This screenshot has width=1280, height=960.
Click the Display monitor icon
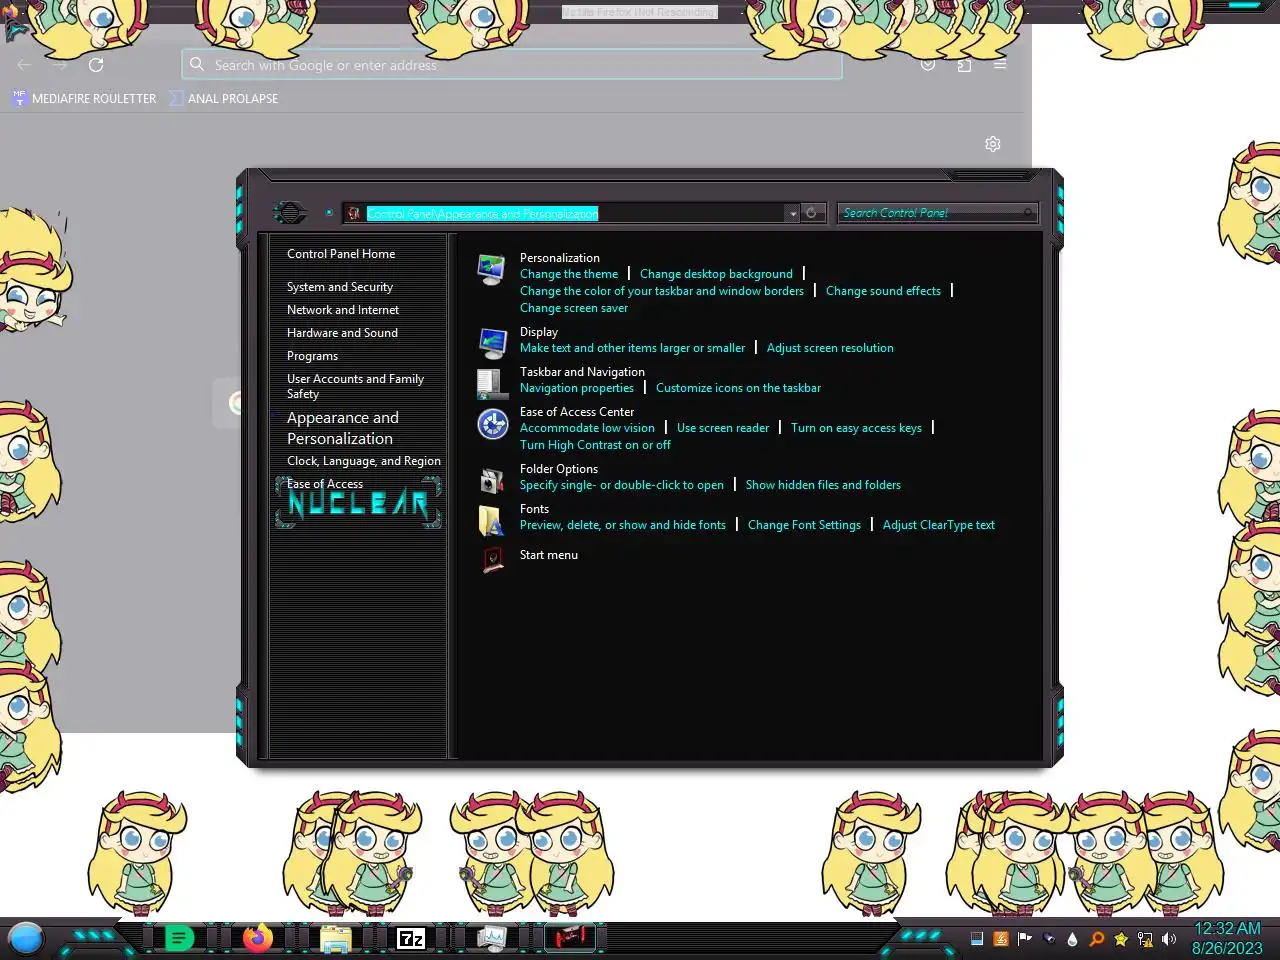coord(492,344)
